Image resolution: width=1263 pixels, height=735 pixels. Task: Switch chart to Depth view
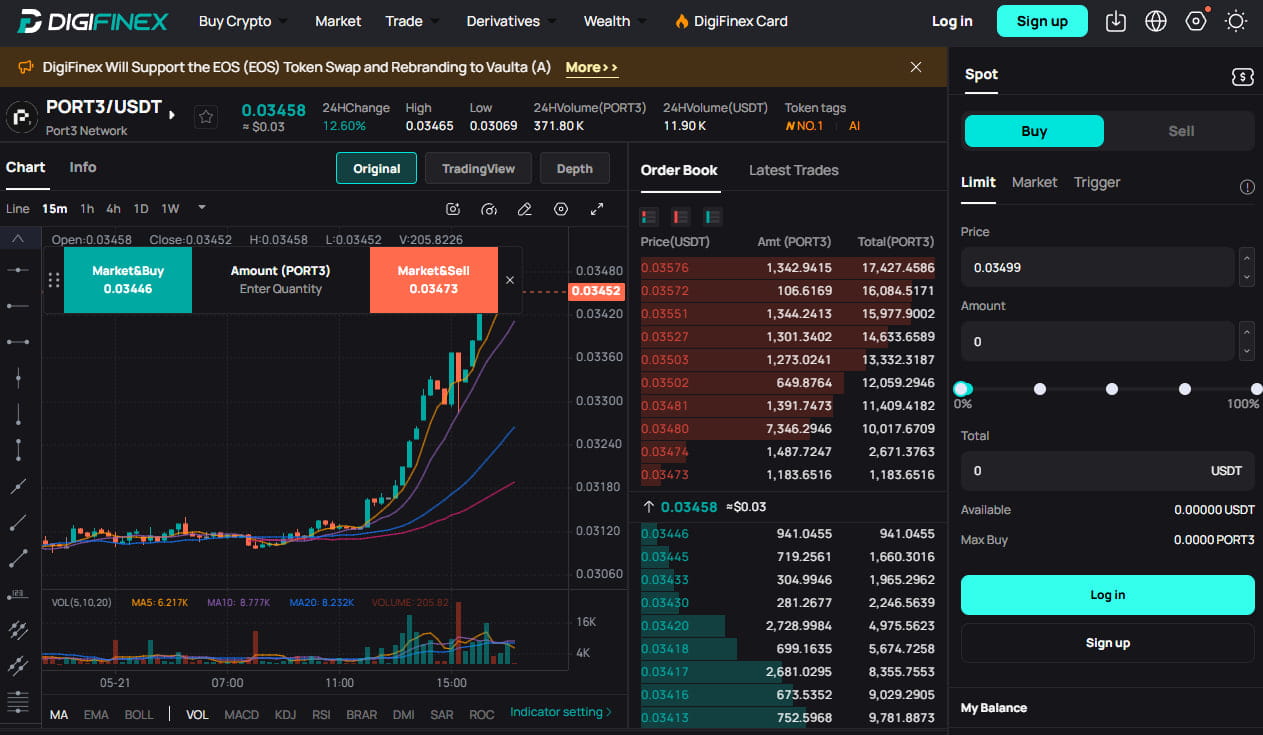[574, 168]
